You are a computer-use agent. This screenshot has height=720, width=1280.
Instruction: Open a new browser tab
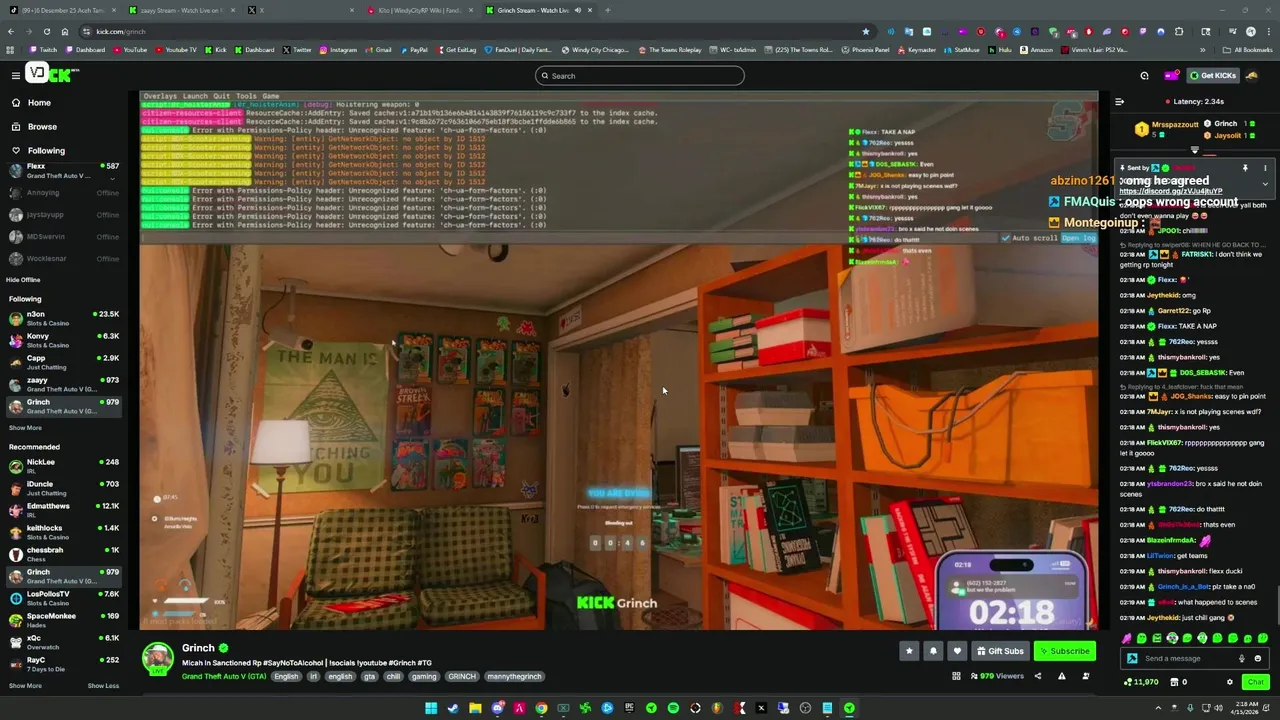(x=607, y=10)
